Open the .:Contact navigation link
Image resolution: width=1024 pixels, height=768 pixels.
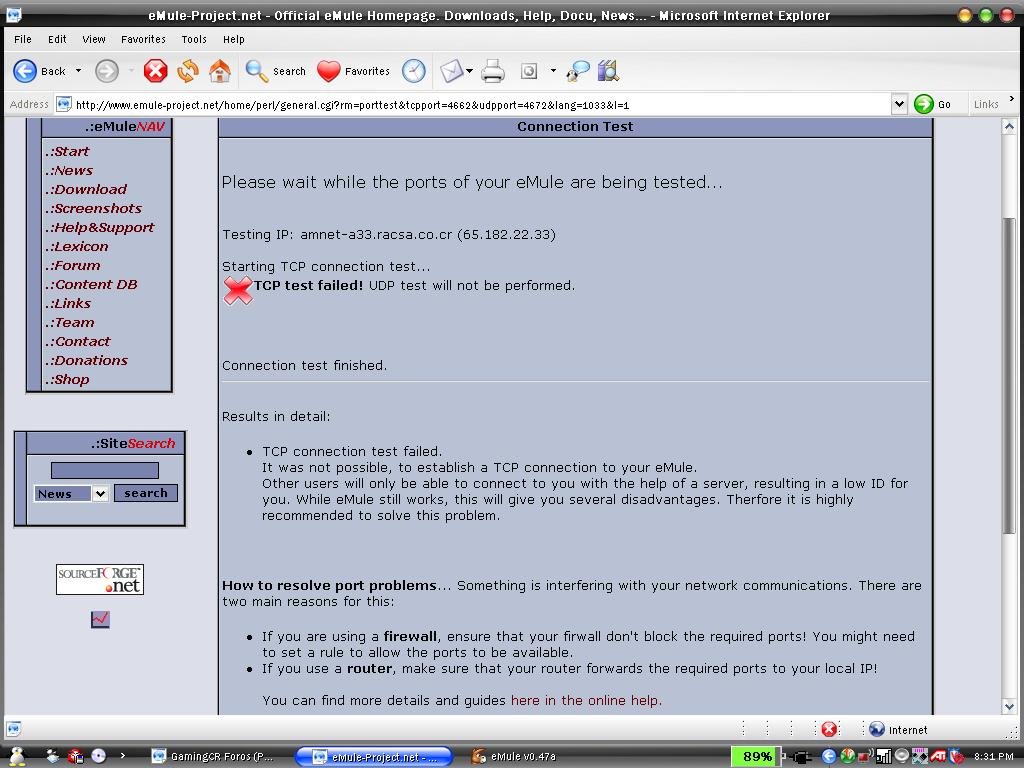pyautogui.click(x=78, y=341)
